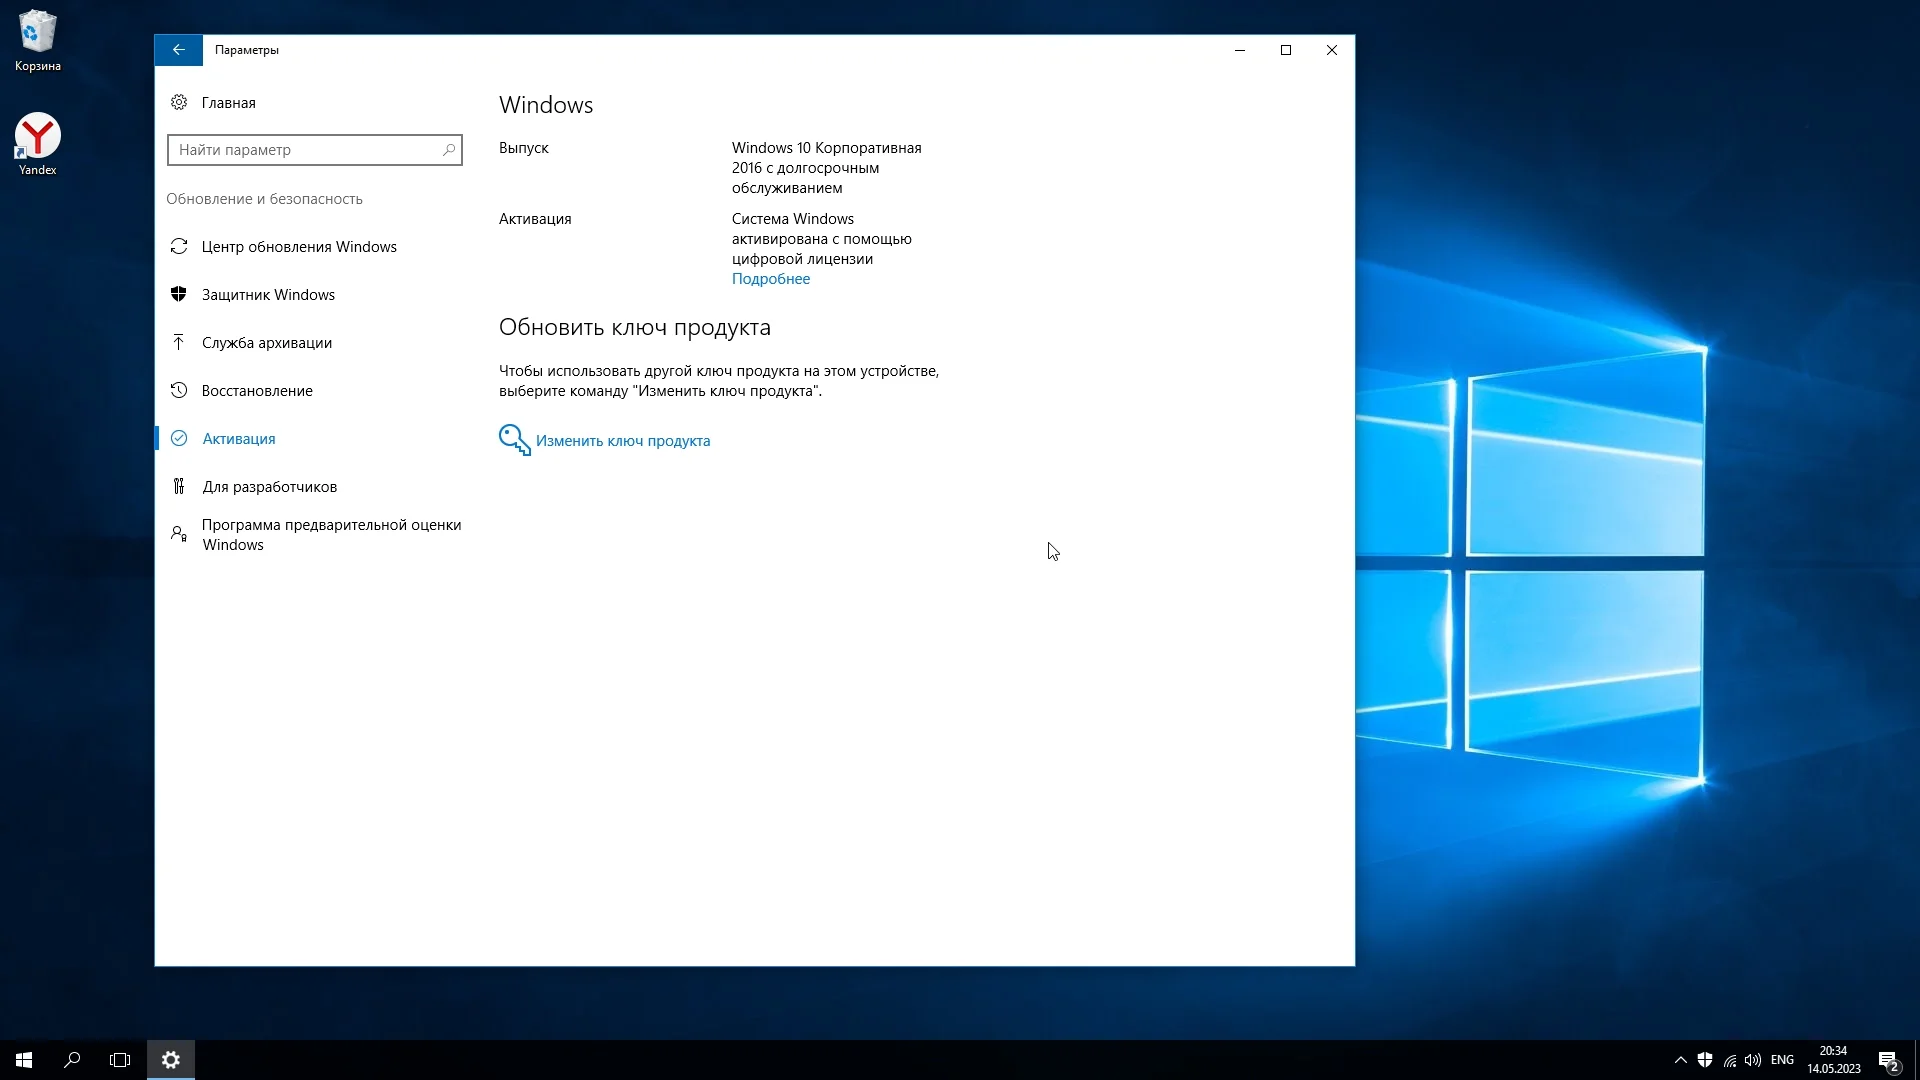The width and height of the screenshot is (1920, 1080).
Task: Open Task View on taskbar
Action: pyautogui.click(x=120, y=1060)
